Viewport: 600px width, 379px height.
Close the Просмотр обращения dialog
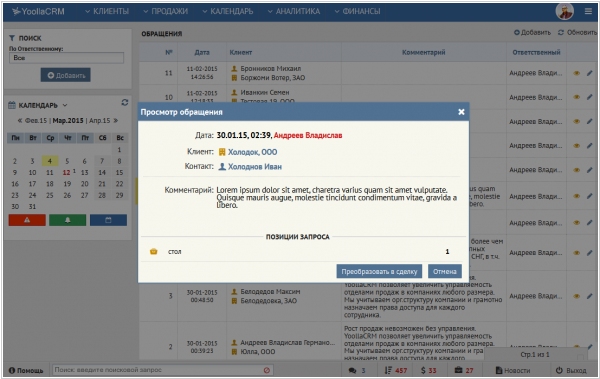pos(461,112)
